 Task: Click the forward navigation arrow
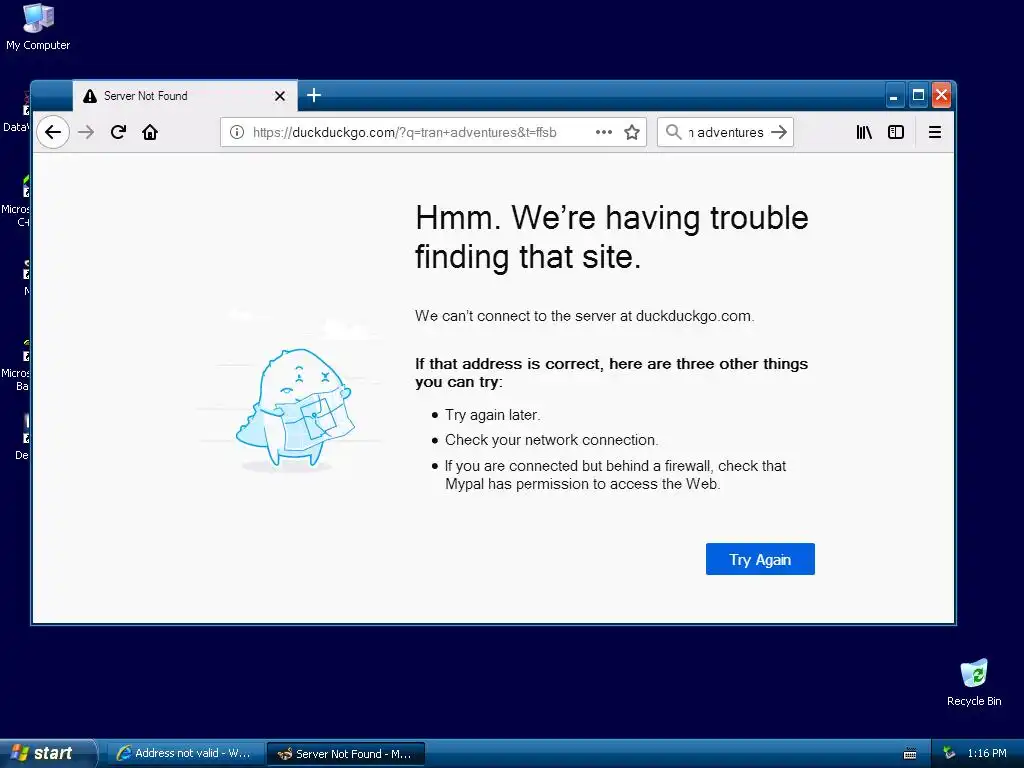pyautogui.click(x=86, y=132)
